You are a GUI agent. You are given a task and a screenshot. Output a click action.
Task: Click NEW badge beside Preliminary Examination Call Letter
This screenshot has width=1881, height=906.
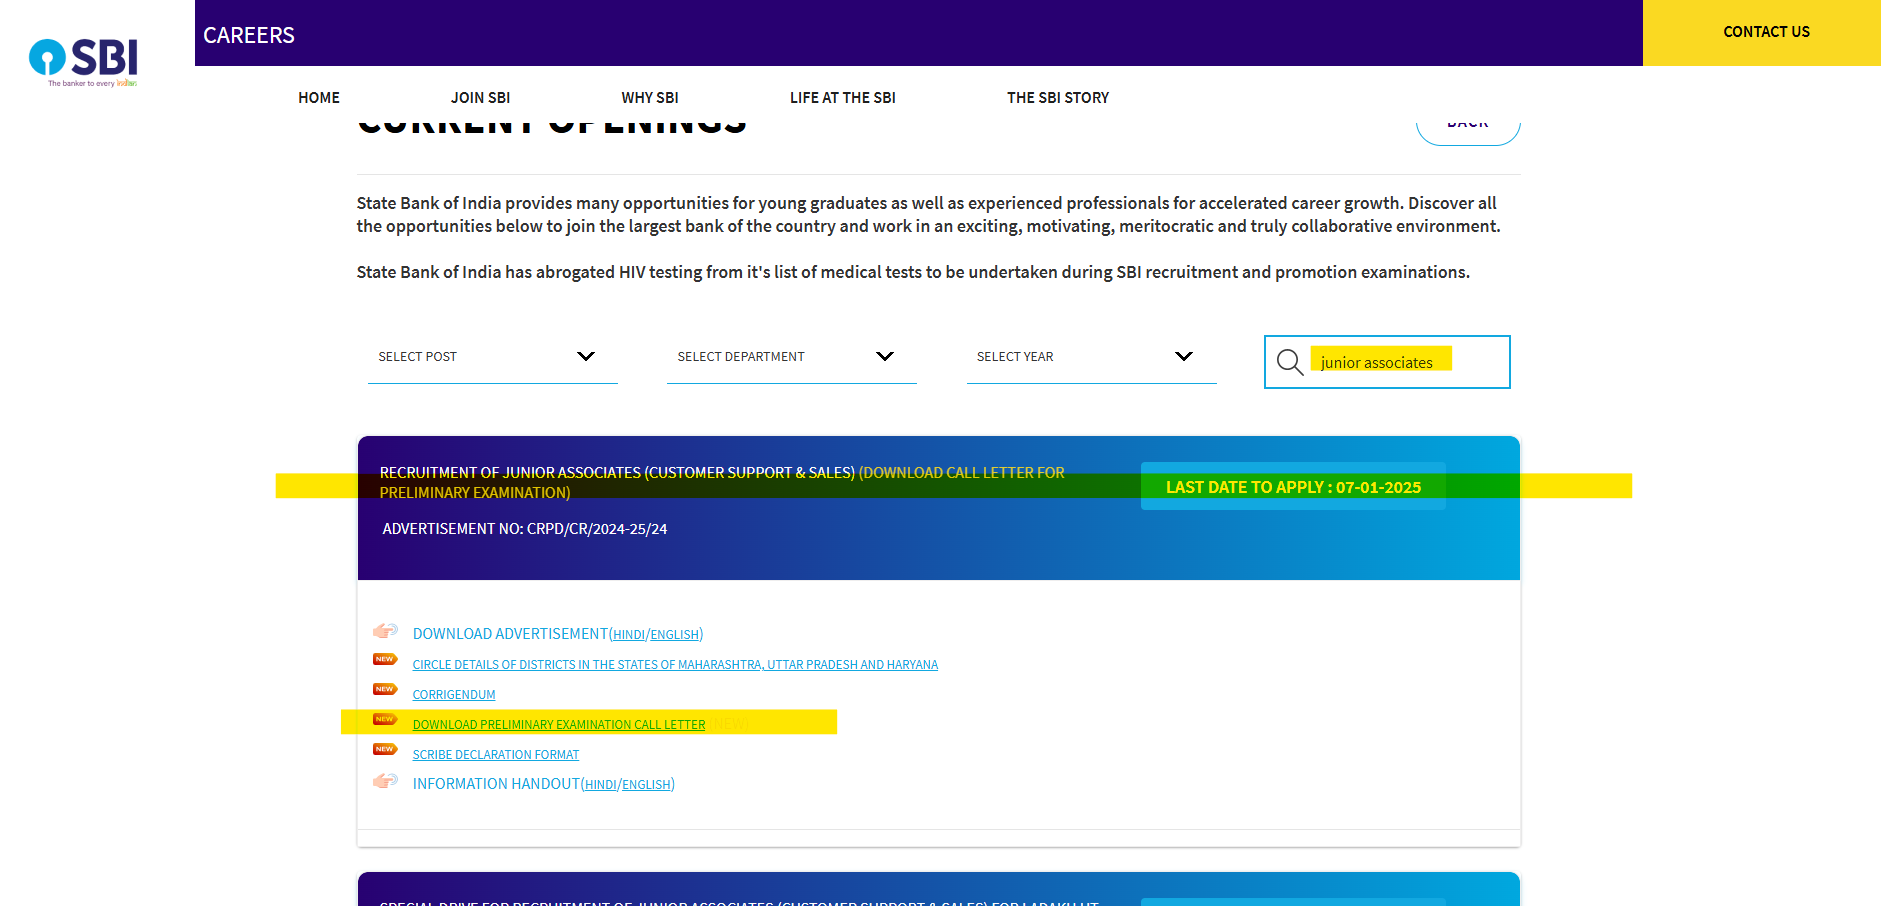pyautogui.click(x=385, y=719)
